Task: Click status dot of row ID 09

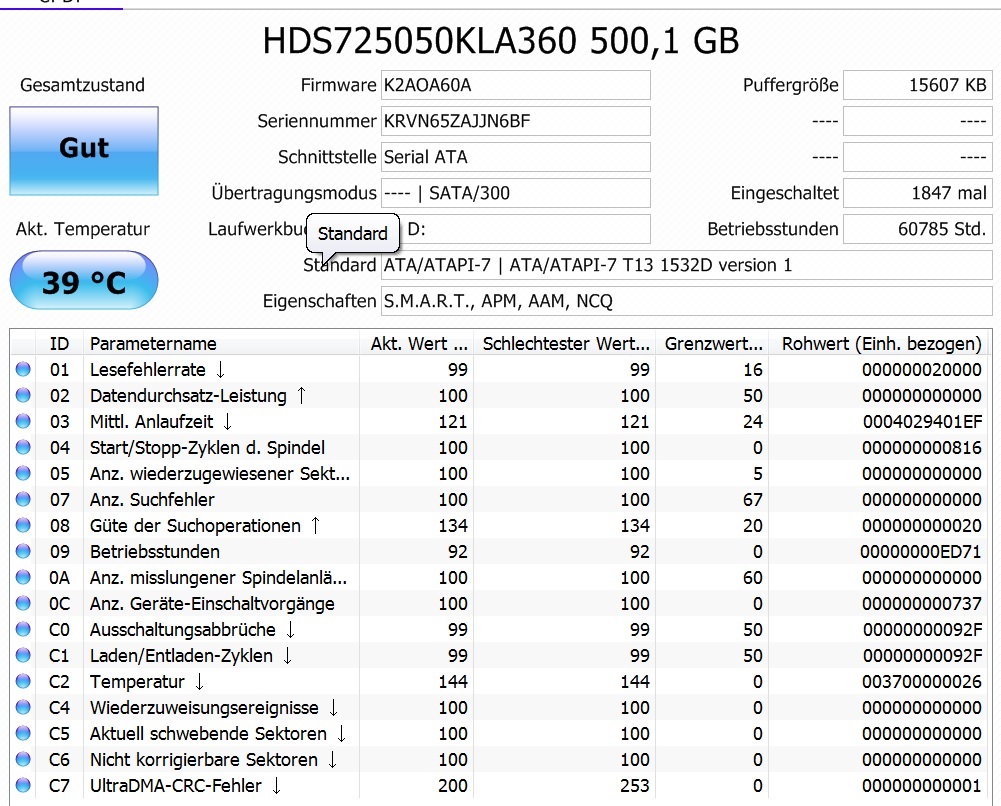Action: pyautogui.click(x=23, y=551)
